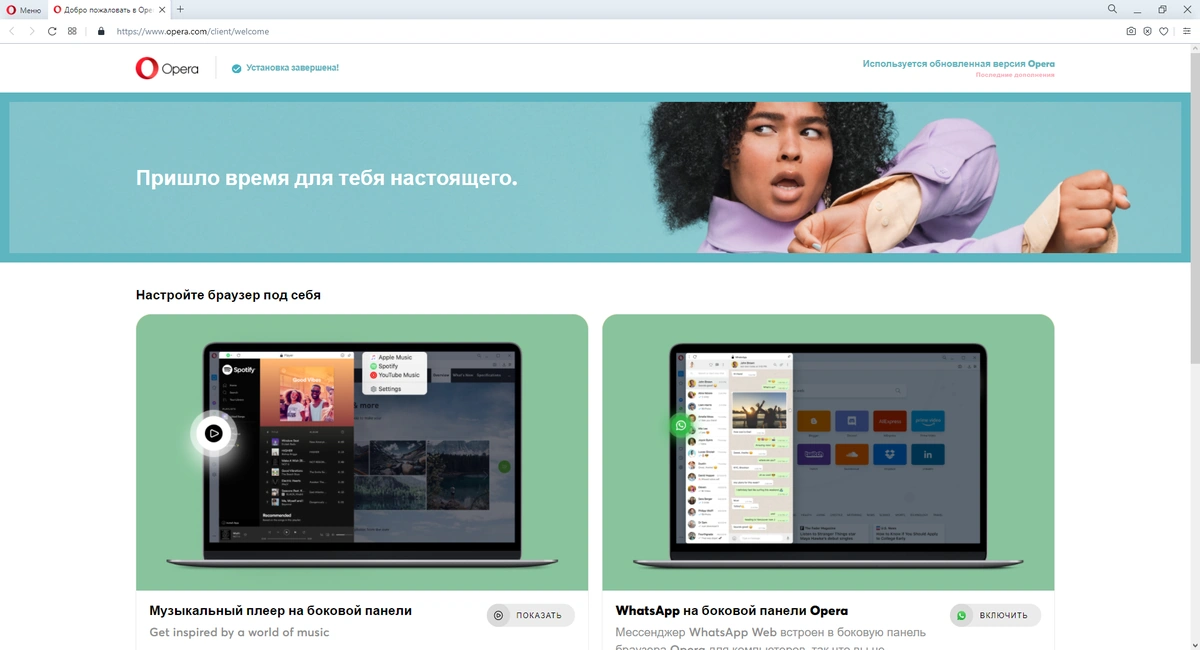The height and width of the screenshot is (650, 1200).
Task: Focus the address bar URL field
Action: point(600,31)
